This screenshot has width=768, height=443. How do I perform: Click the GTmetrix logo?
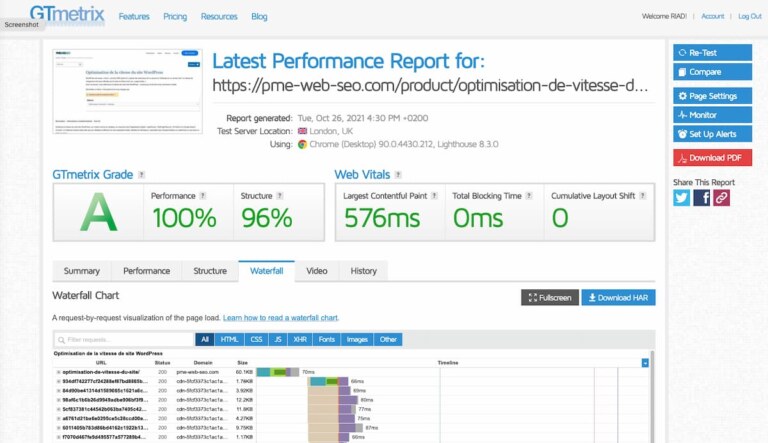click(x=67, y=13)
